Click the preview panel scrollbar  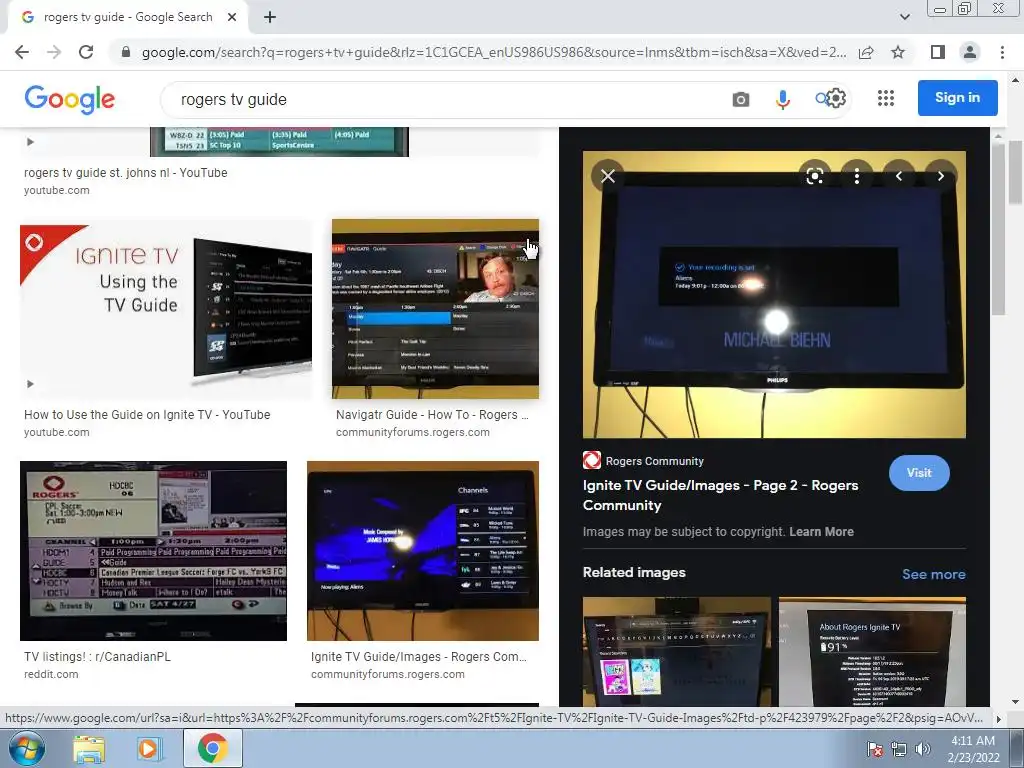[998, 227]
